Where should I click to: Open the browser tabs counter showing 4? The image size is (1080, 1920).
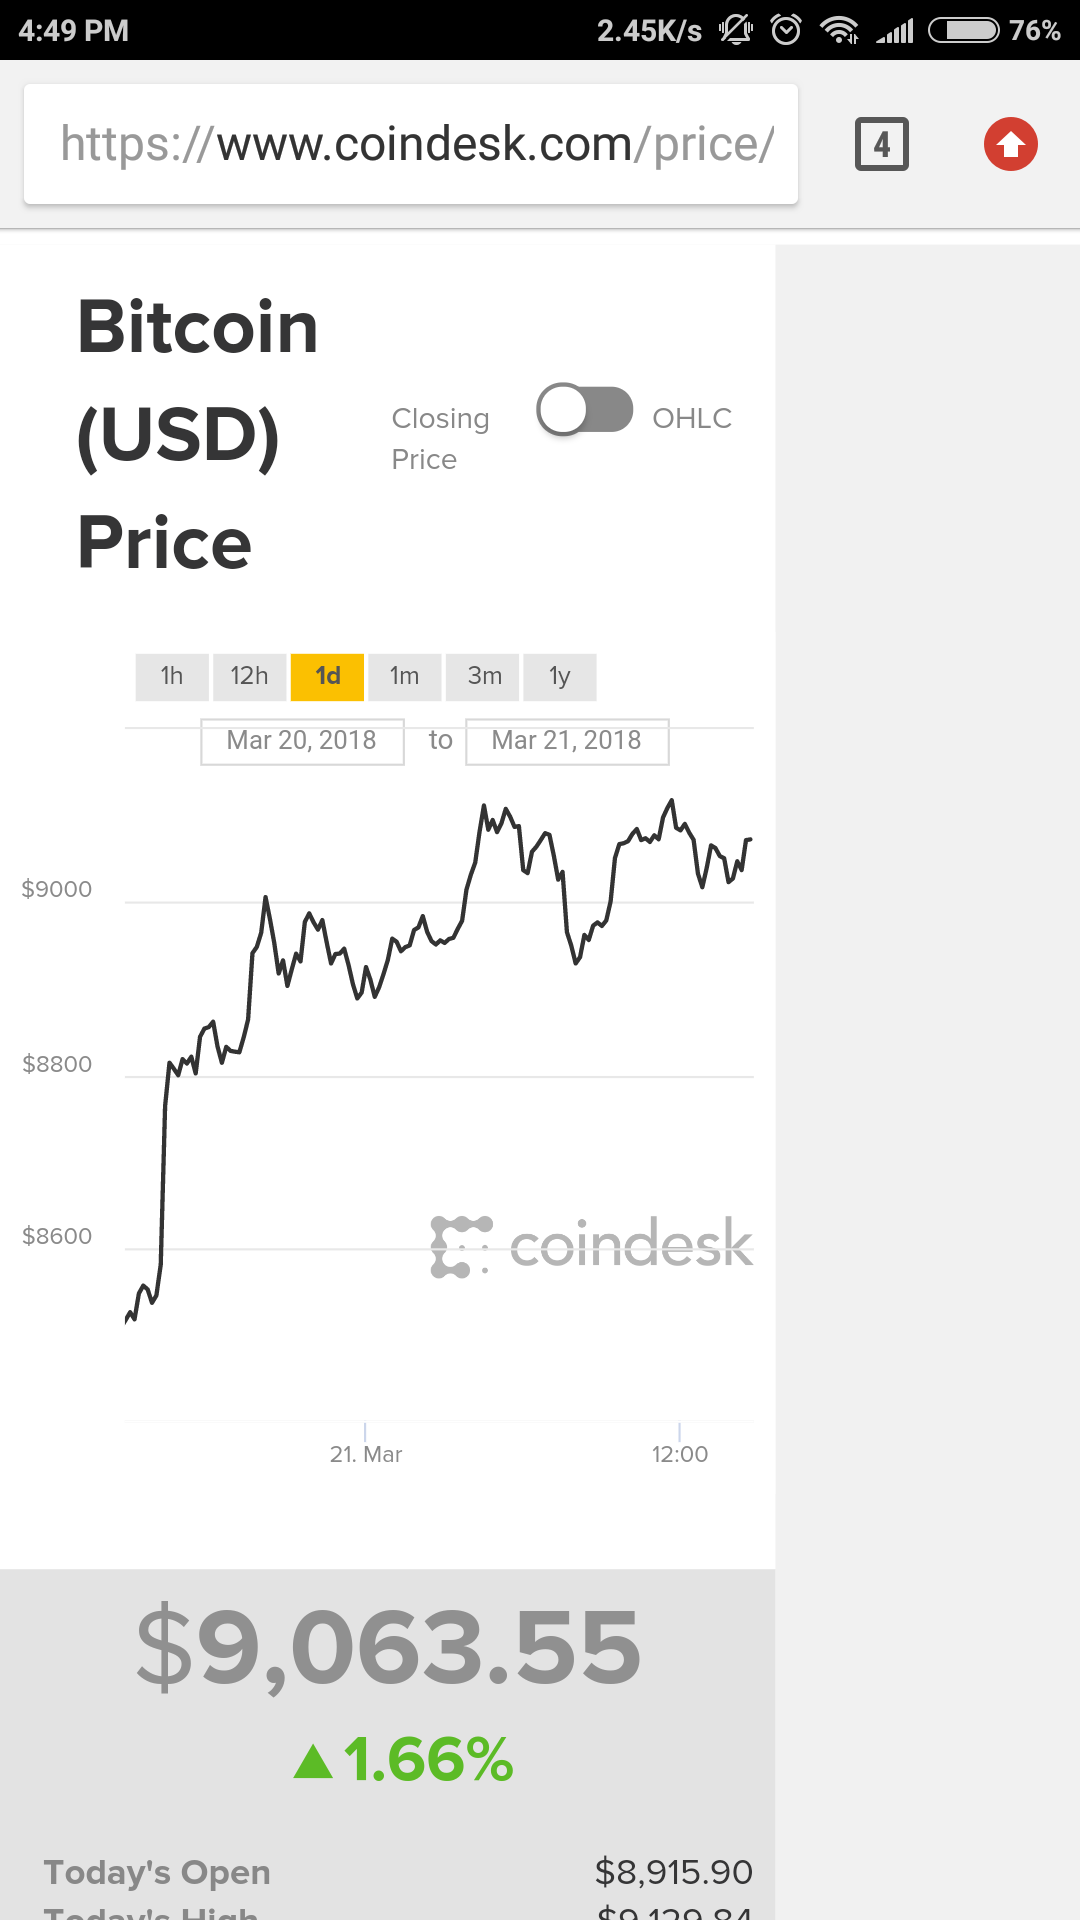tap(881, 144)
